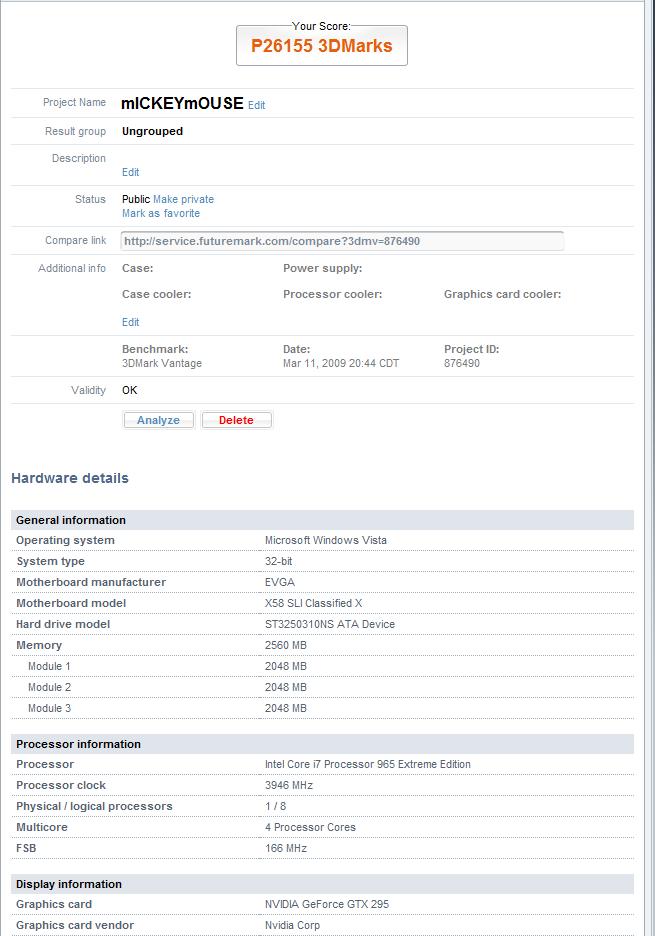Click the Hardware details heading
Image resolution: width=655 pixels, height=936 pixels.
(x=70, y=478)
